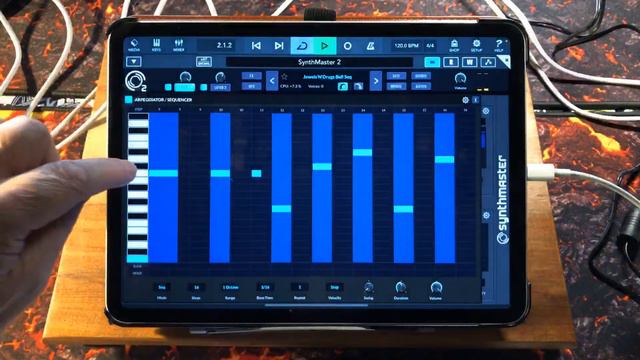This screenshot has height=360, width=640.
Task: Open the Help question mark
Action: [499, 45]
